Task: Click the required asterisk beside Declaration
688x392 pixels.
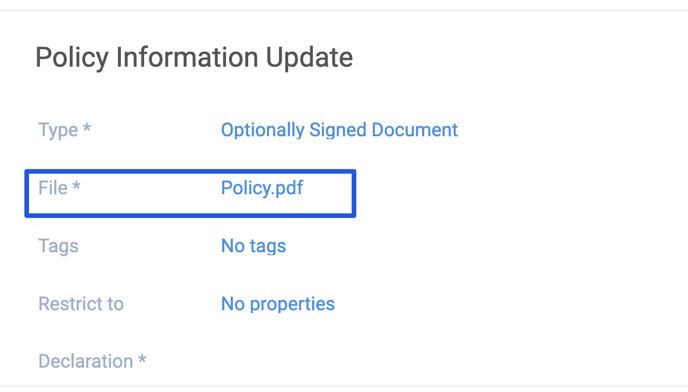Action: (x=142, y=359)
